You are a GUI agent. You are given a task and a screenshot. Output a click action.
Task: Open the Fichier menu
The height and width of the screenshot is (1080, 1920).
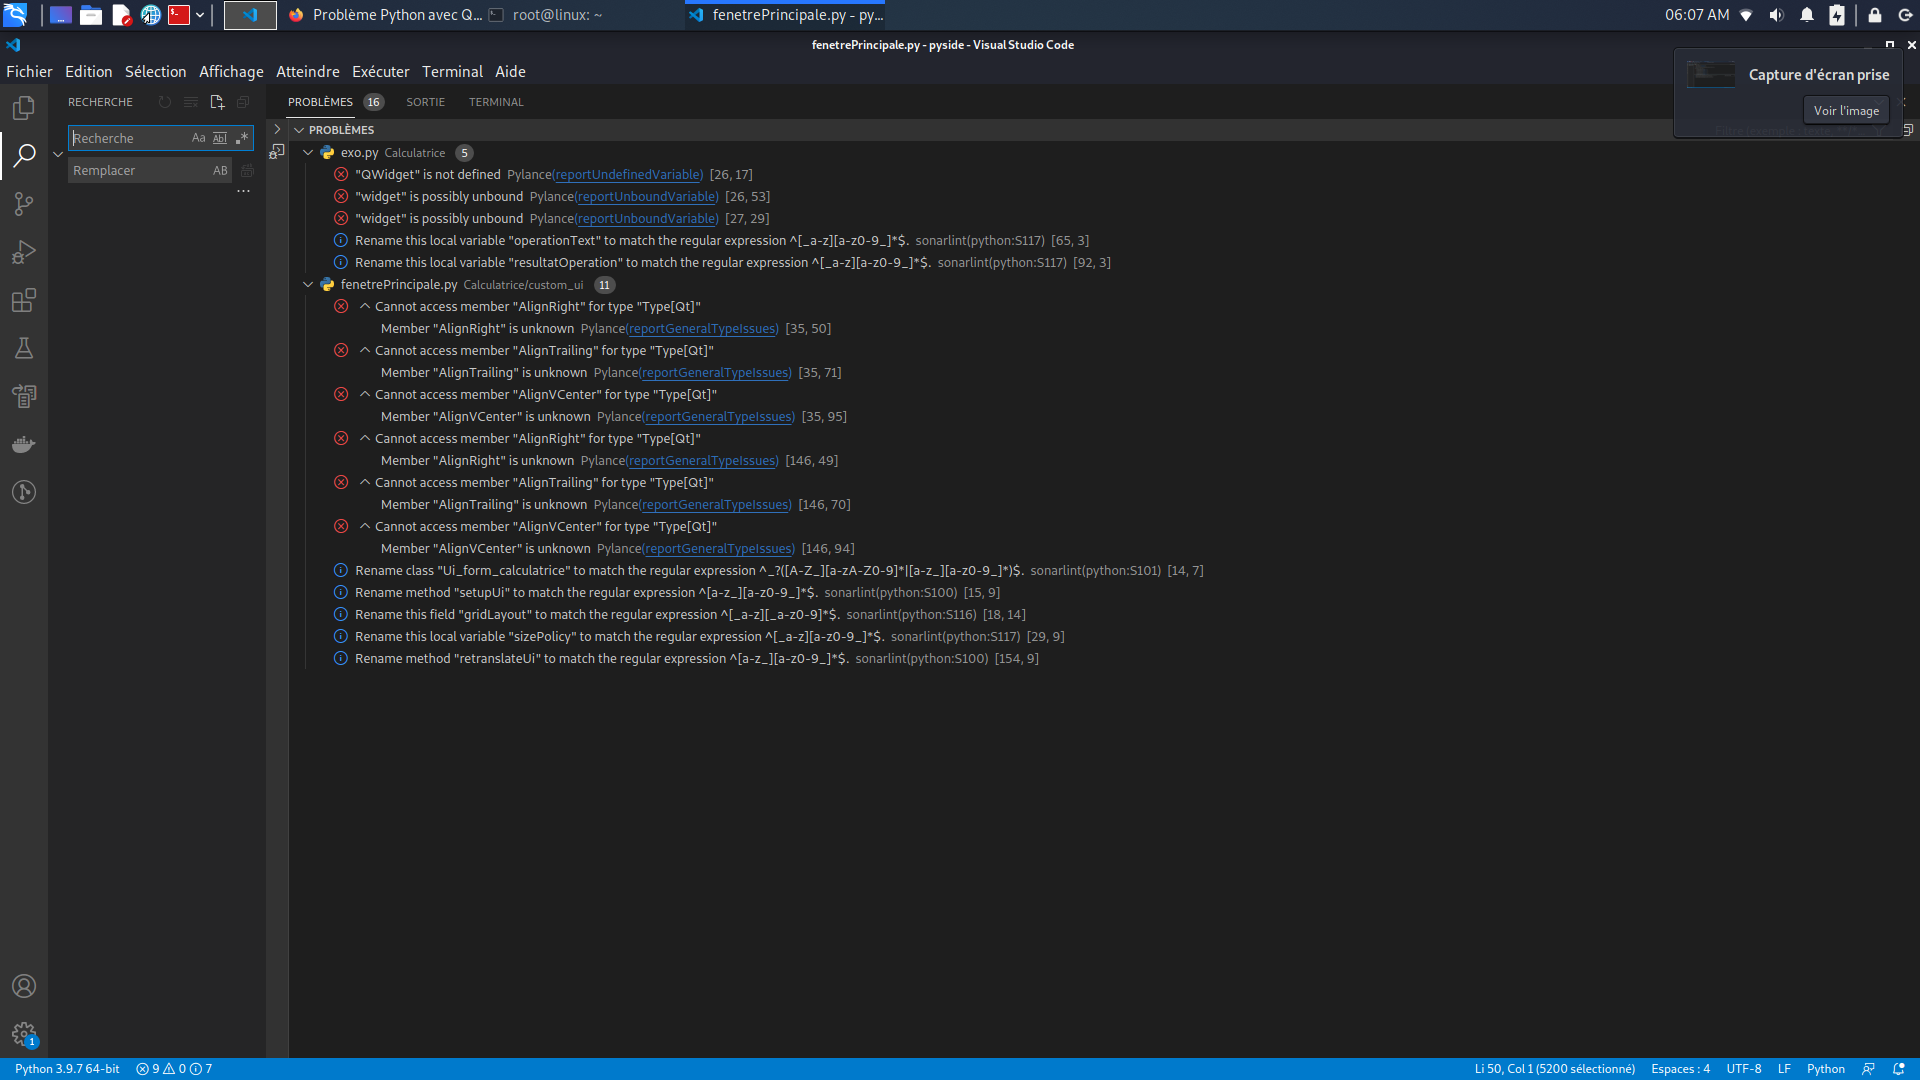click(29, 72)
